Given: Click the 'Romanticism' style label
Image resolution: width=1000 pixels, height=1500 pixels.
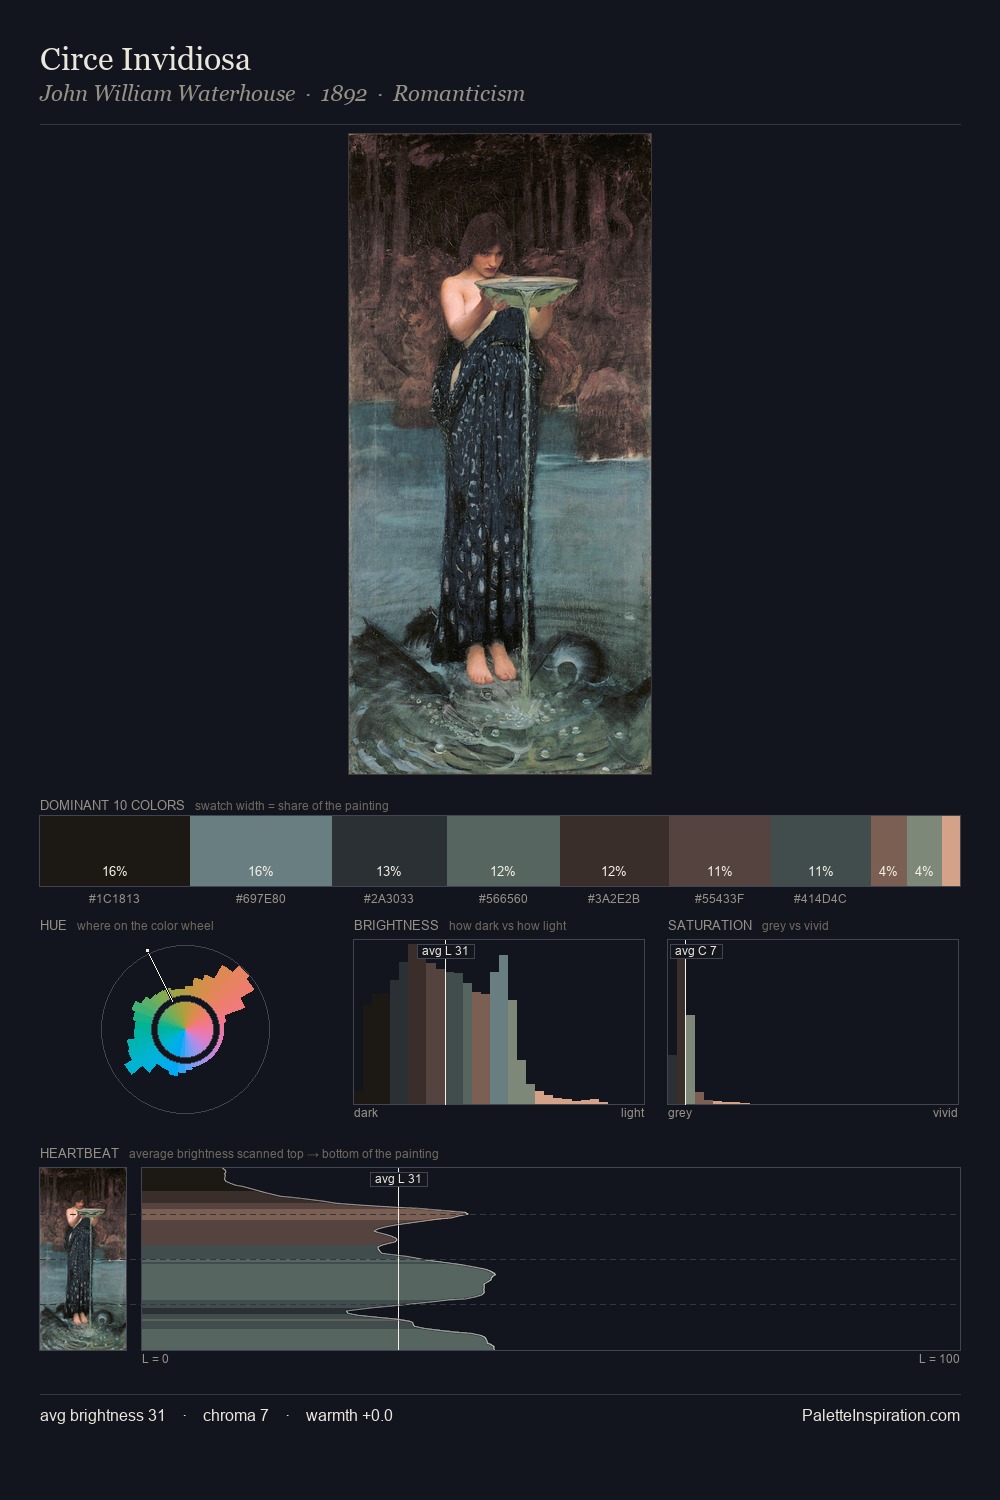Looking at the screenshot, I should point(458,93).
